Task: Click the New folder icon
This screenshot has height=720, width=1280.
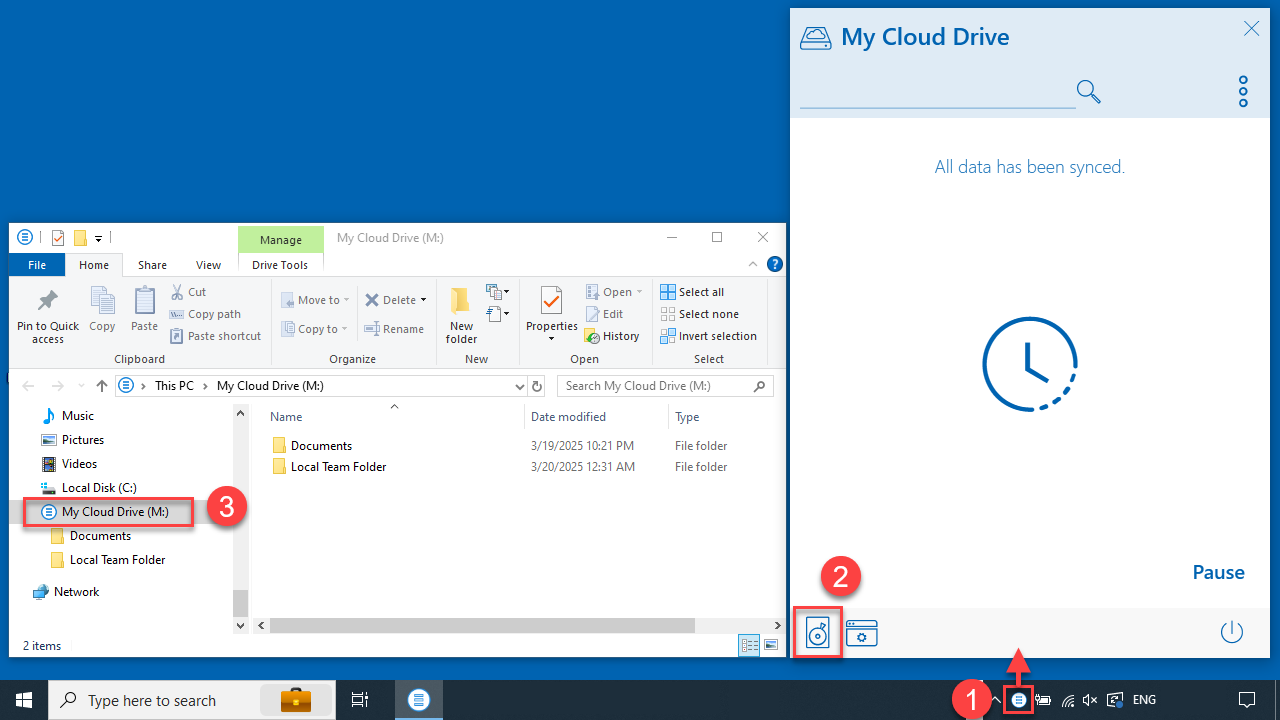Action: [461, 300]
